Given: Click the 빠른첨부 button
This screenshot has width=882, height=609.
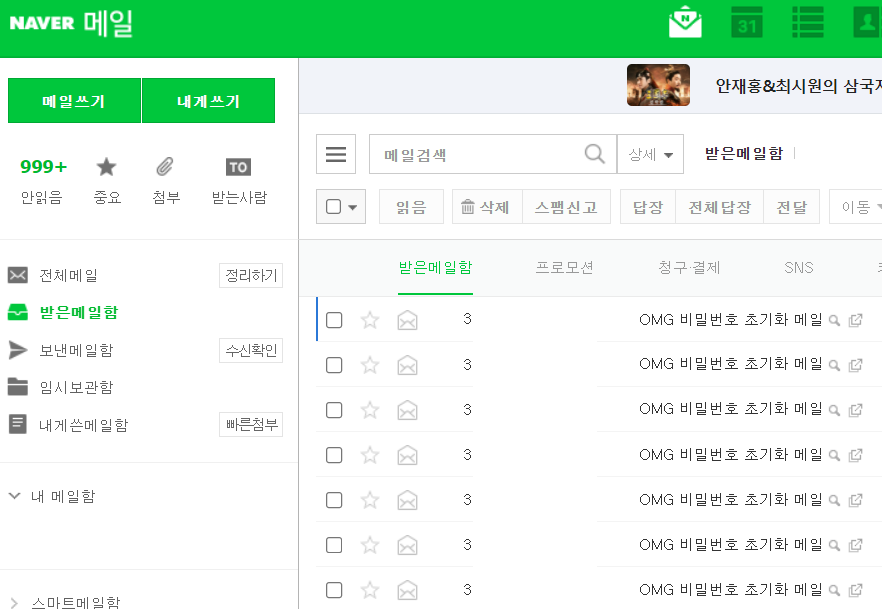Looking at the screenshot, I should pos(251,425).
